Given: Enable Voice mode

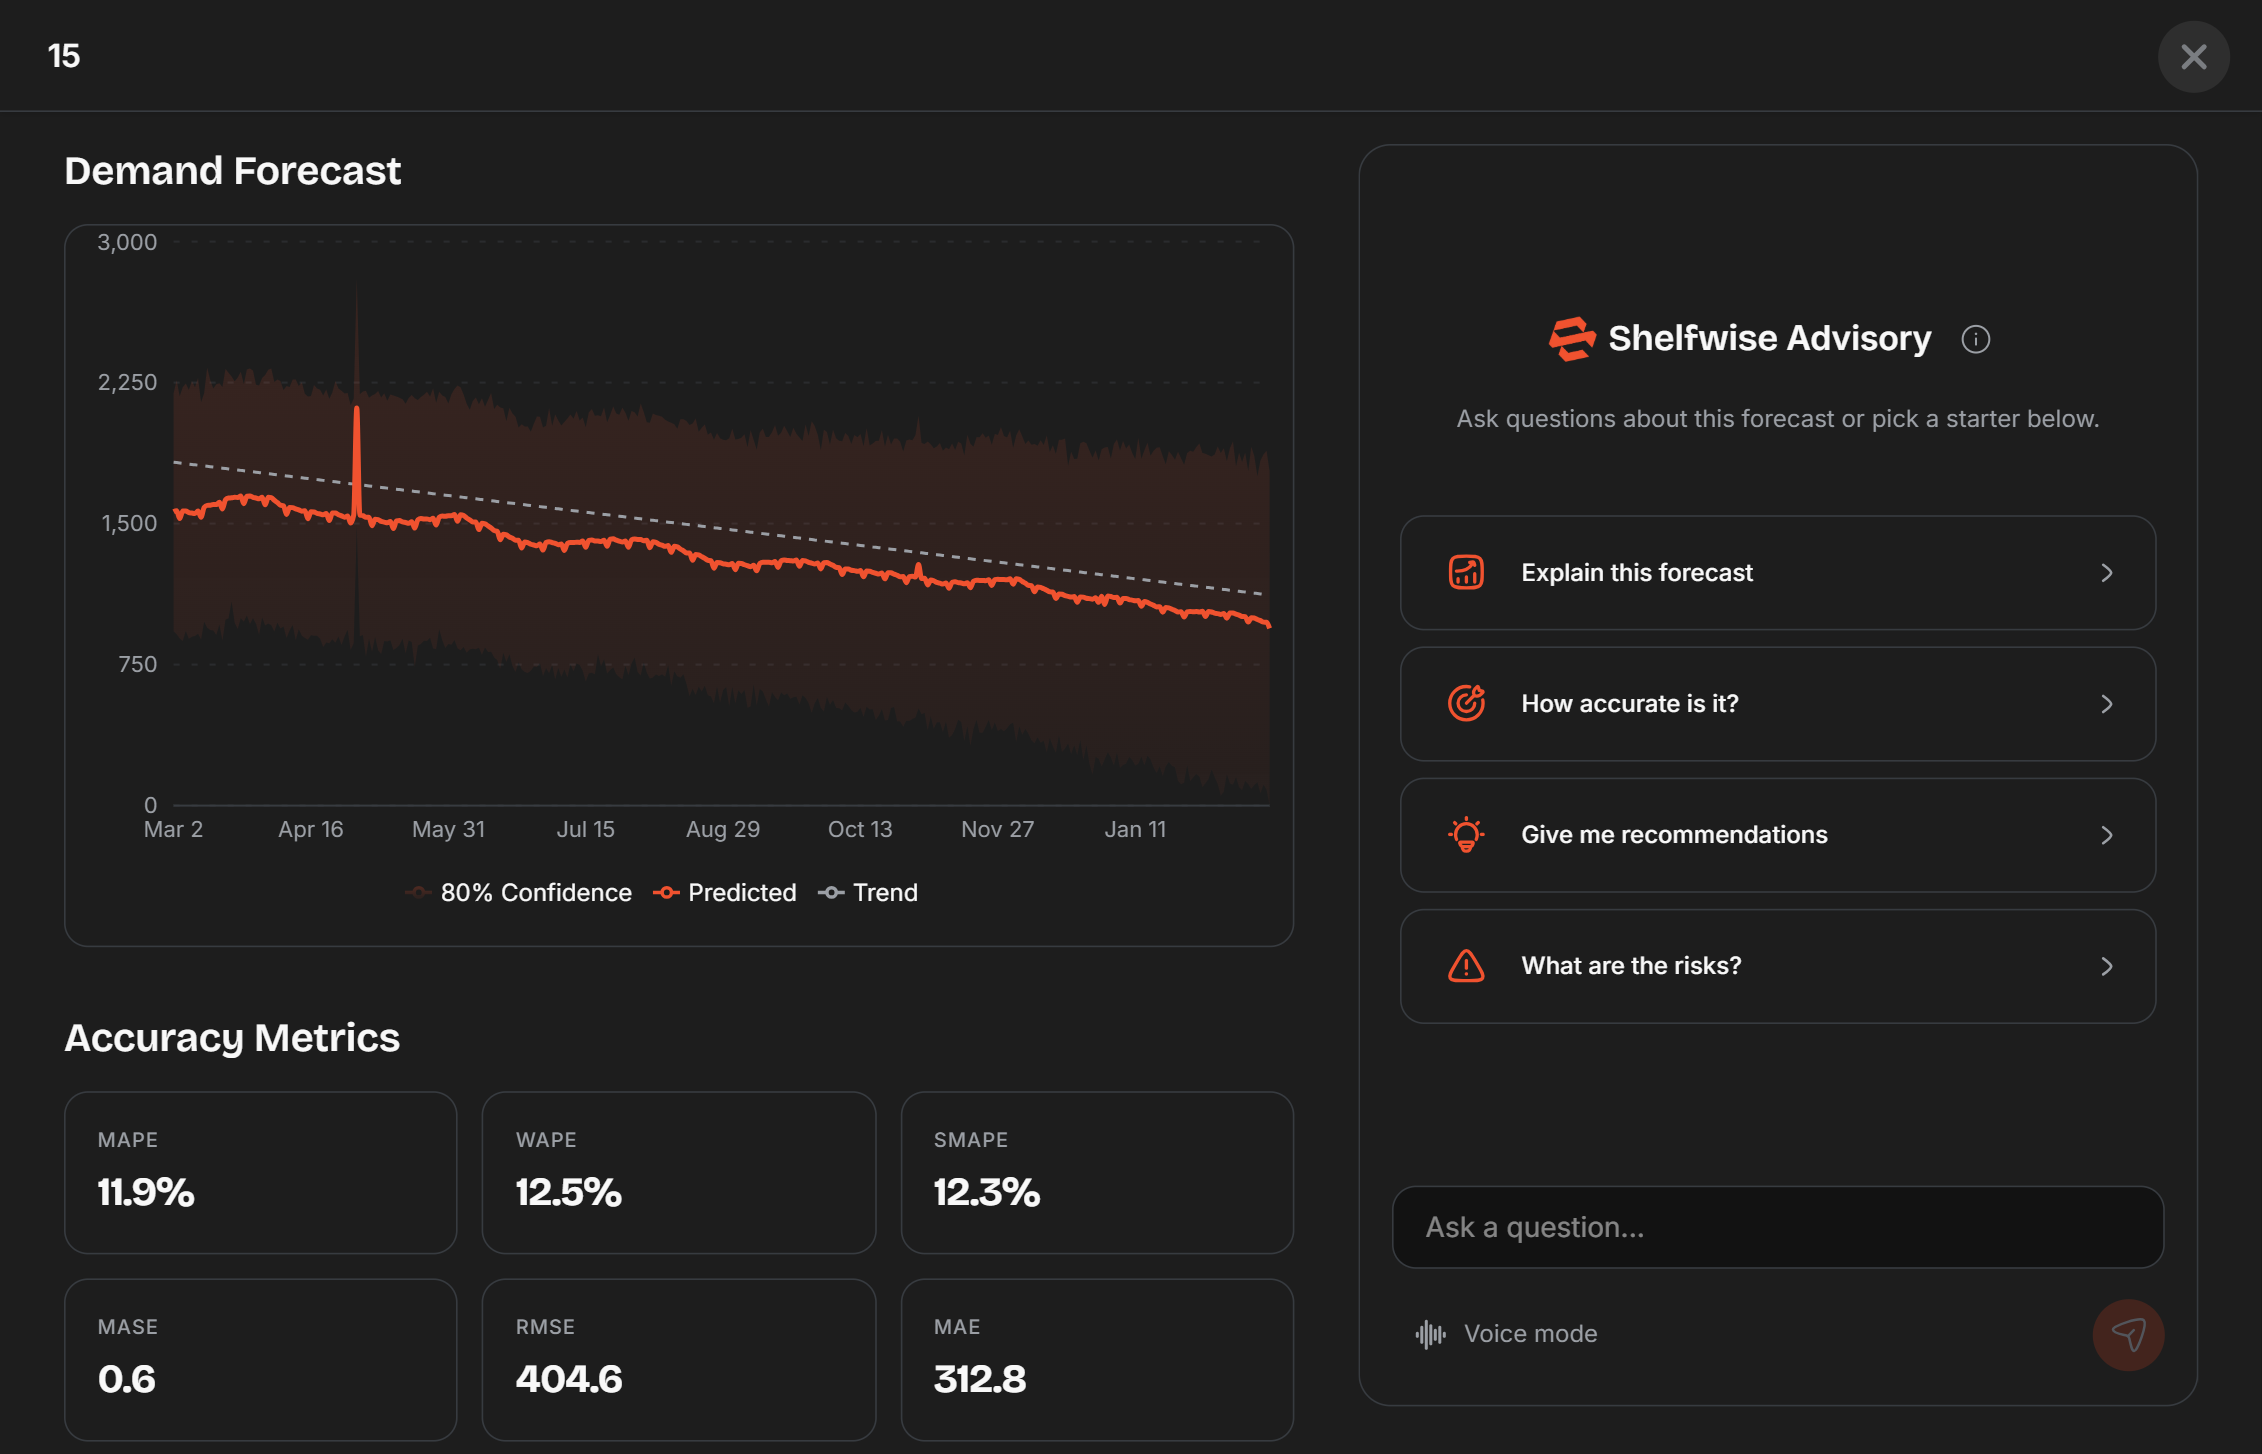Looking at the screenshot, I should [x=1506, y=1333].
